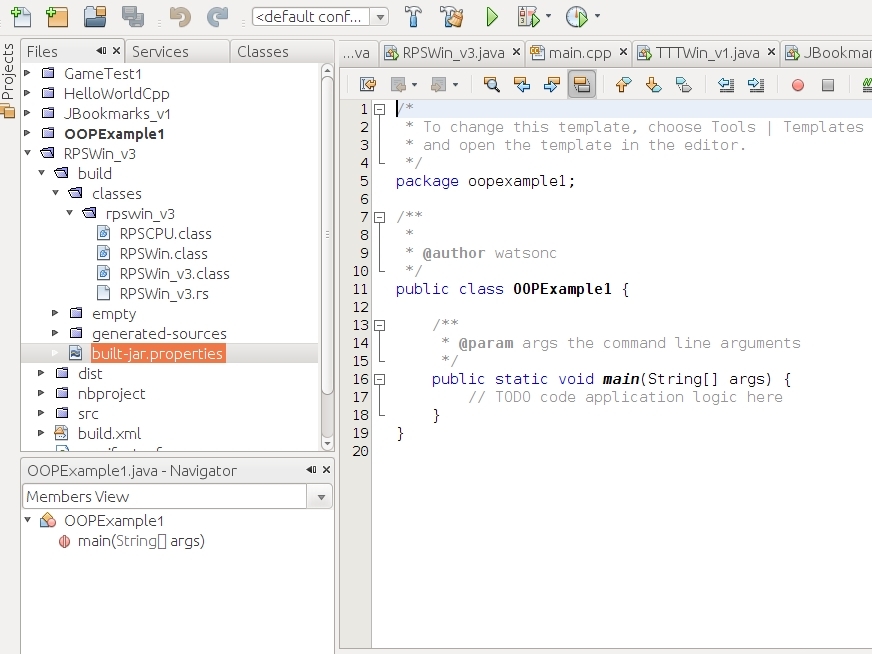Collapse the build folder node
Viewport: 872px width, 654px height.
pos(41,172)
